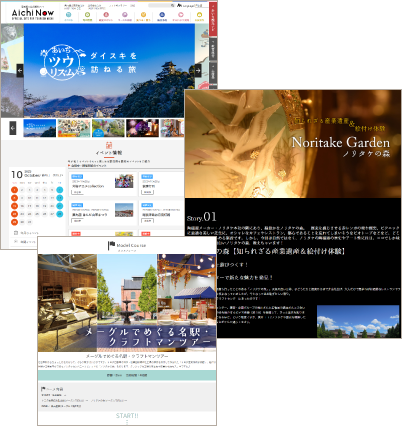Open the lower gray vertical side tab

[213, 74]
